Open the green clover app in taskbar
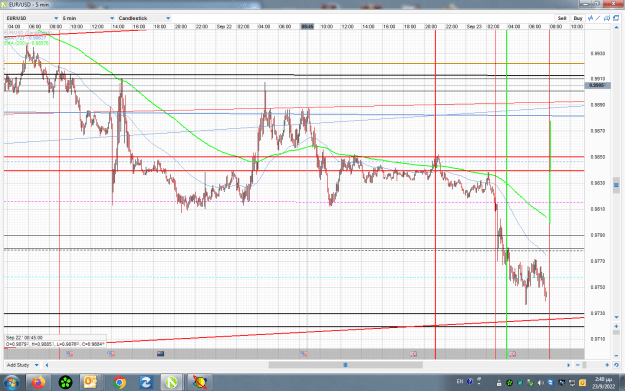625x391 pixels. (x=65, y=383)
